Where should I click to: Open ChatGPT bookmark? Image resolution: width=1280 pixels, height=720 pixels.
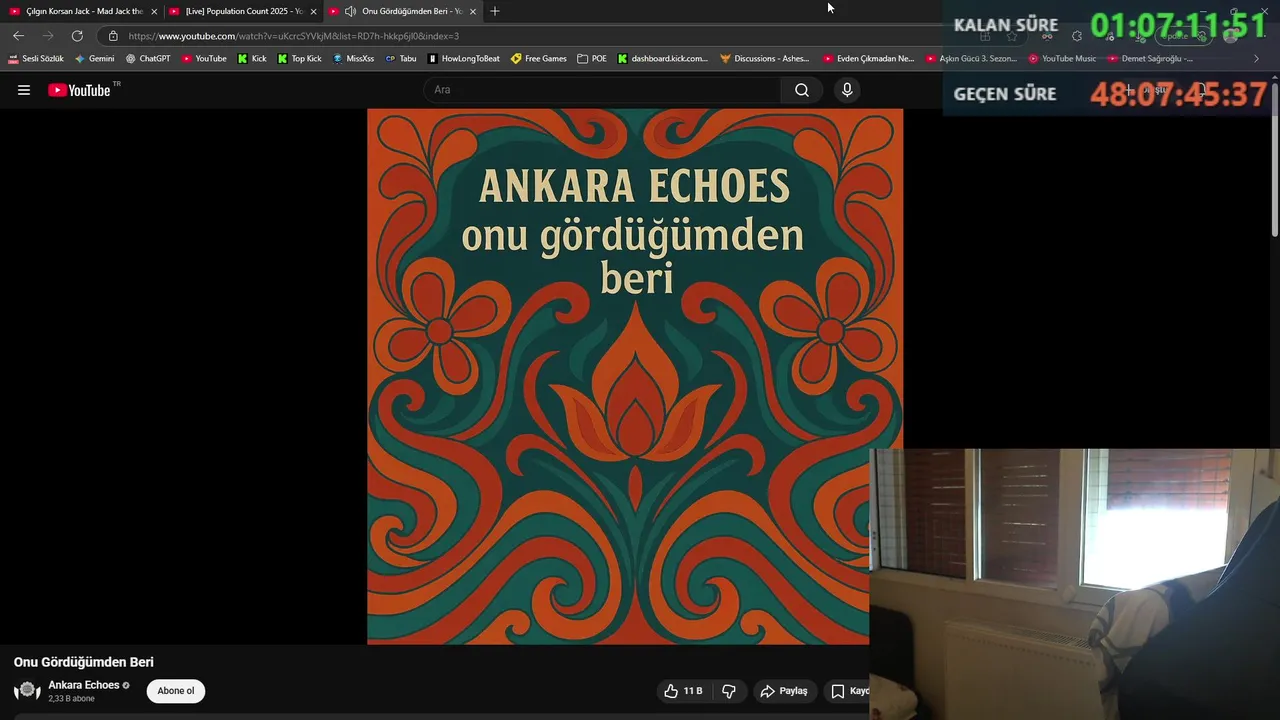click(148, 59)
